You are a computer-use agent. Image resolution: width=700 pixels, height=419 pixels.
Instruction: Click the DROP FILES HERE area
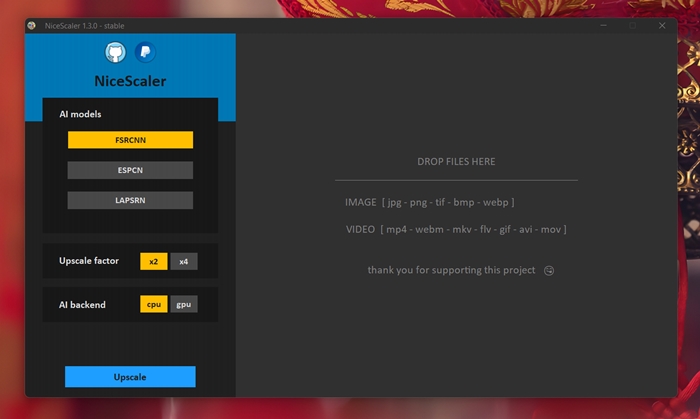click(x=456, y=162)
